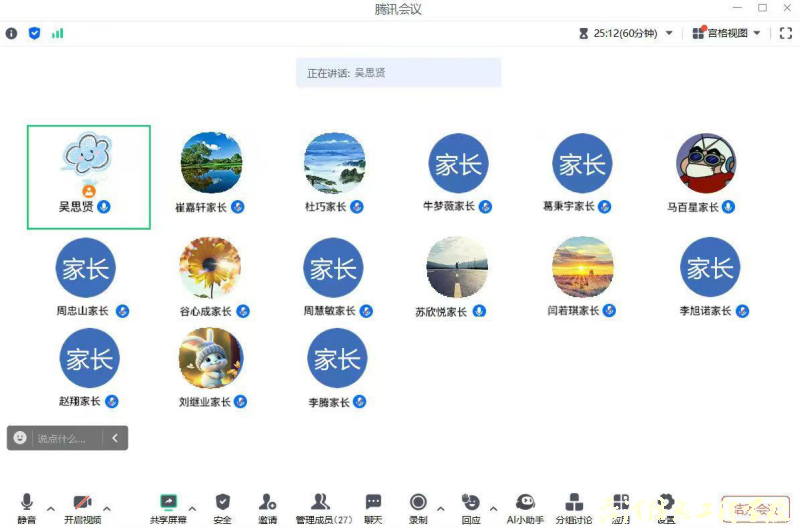Open 回应 reactions
Image resolution: width=800 pixels, height=528 pixels.
tap(471, 508)
